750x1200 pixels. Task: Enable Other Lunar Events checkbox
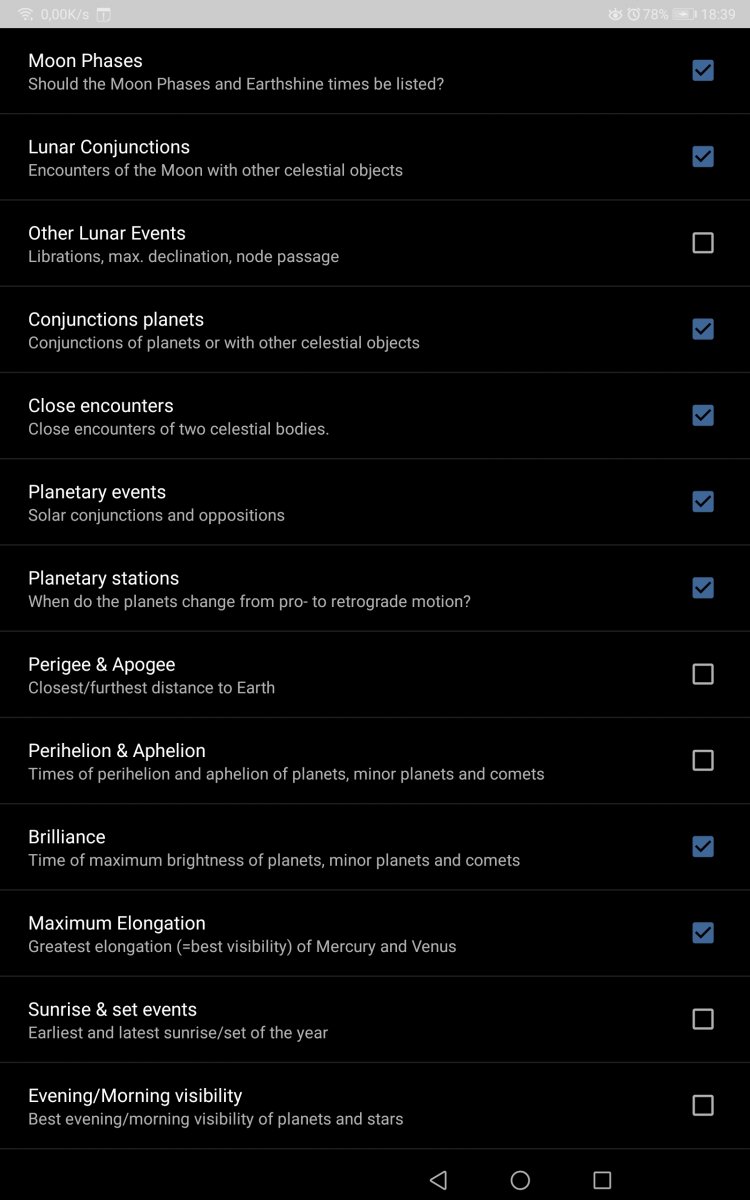pyautogui.click(x=703, y=243)
